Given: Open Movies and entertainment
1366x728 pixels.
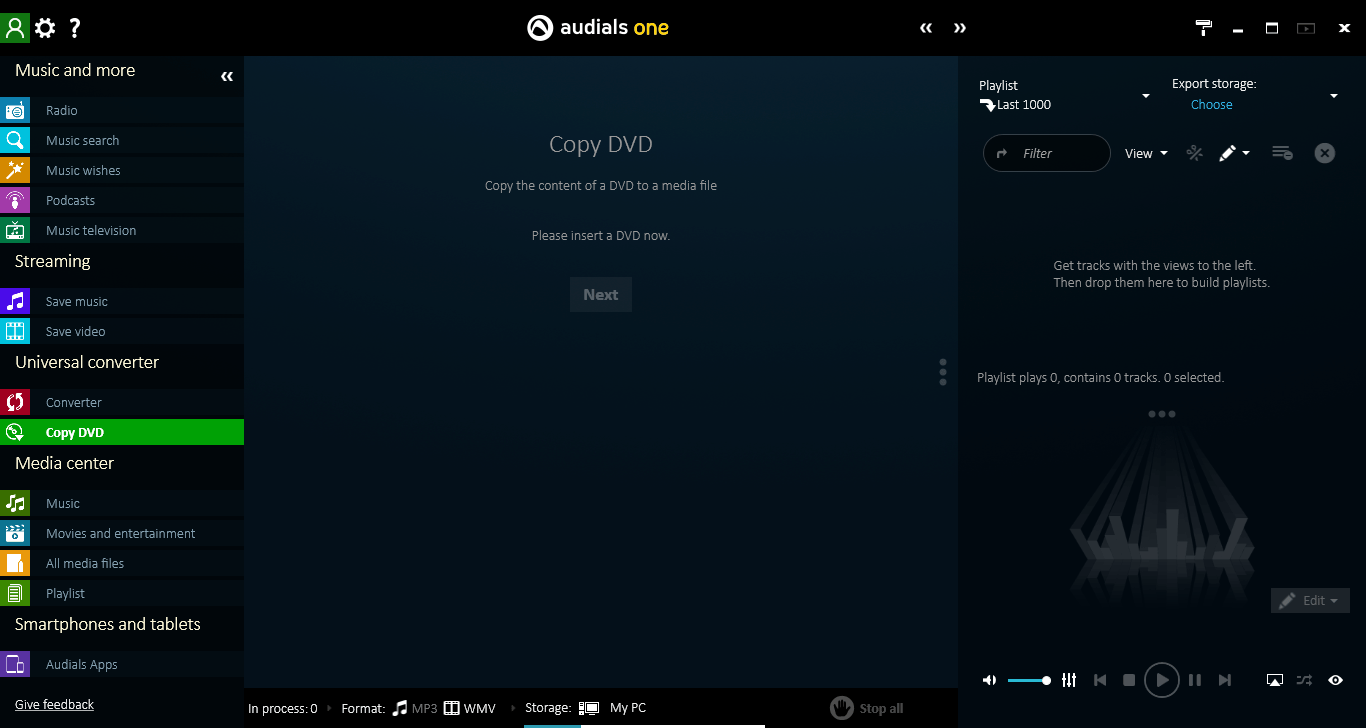Looking at the screenshot, I should [x=122, y=533].
